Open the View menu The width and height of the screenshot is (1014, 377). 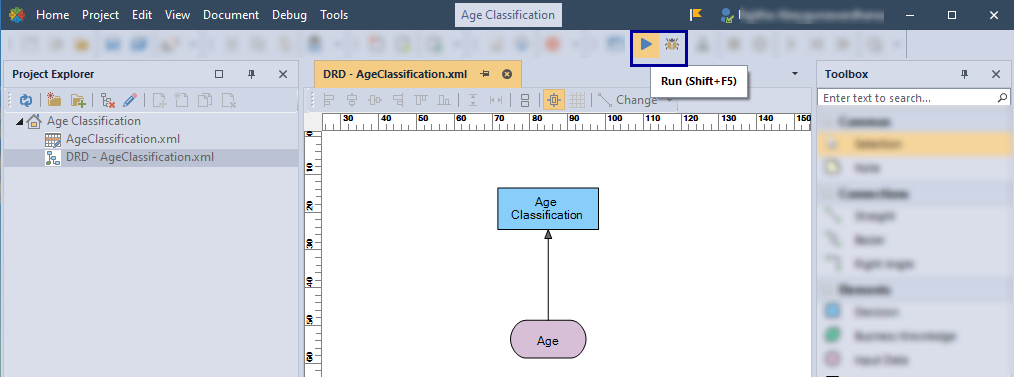point(177,15)
